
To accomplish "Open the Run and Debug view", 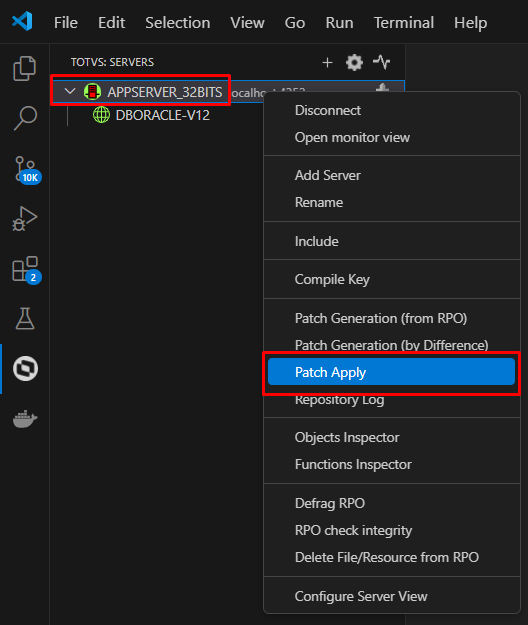I will click(x=25, y=218).
